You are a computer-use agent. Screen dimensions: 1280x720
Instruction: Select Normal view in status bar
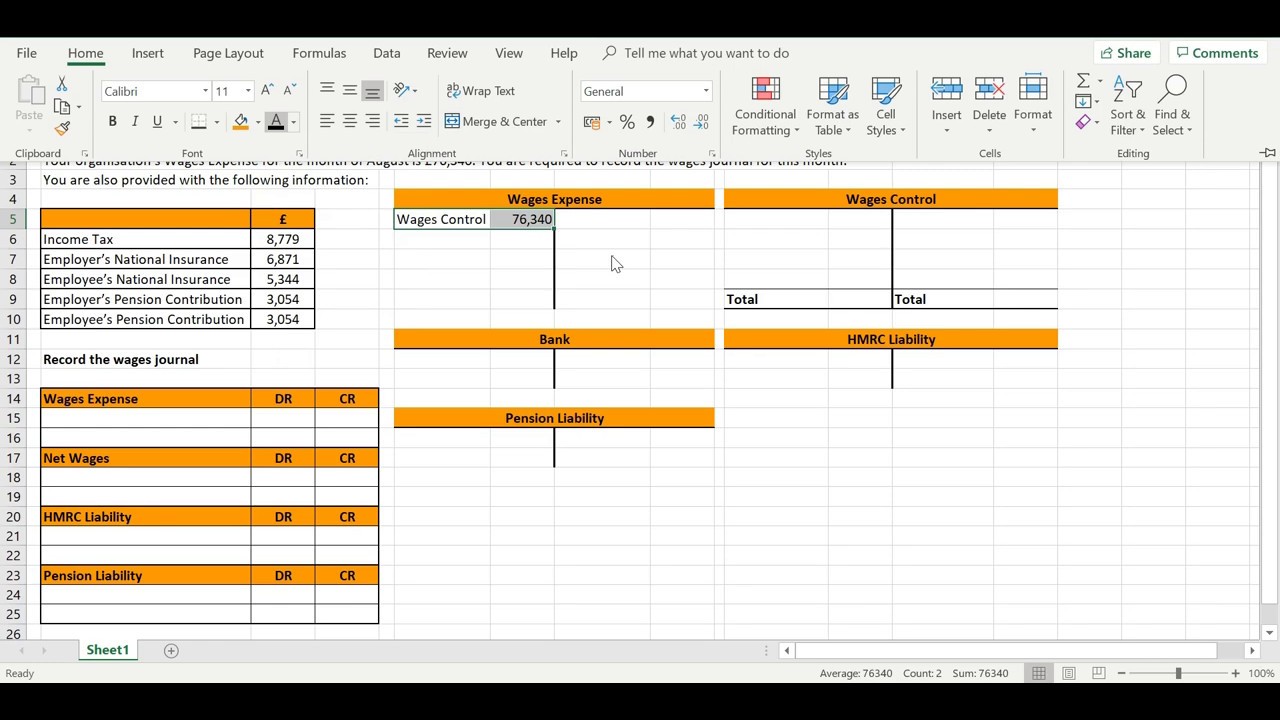1039,673
